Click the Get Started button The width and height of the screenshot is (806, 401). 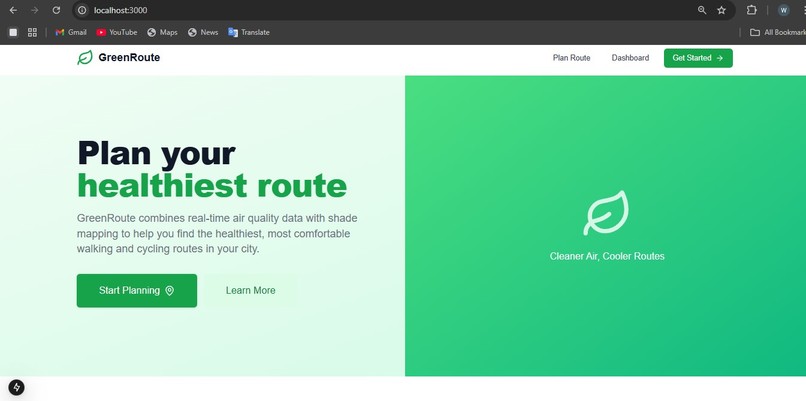coord(698,58)
